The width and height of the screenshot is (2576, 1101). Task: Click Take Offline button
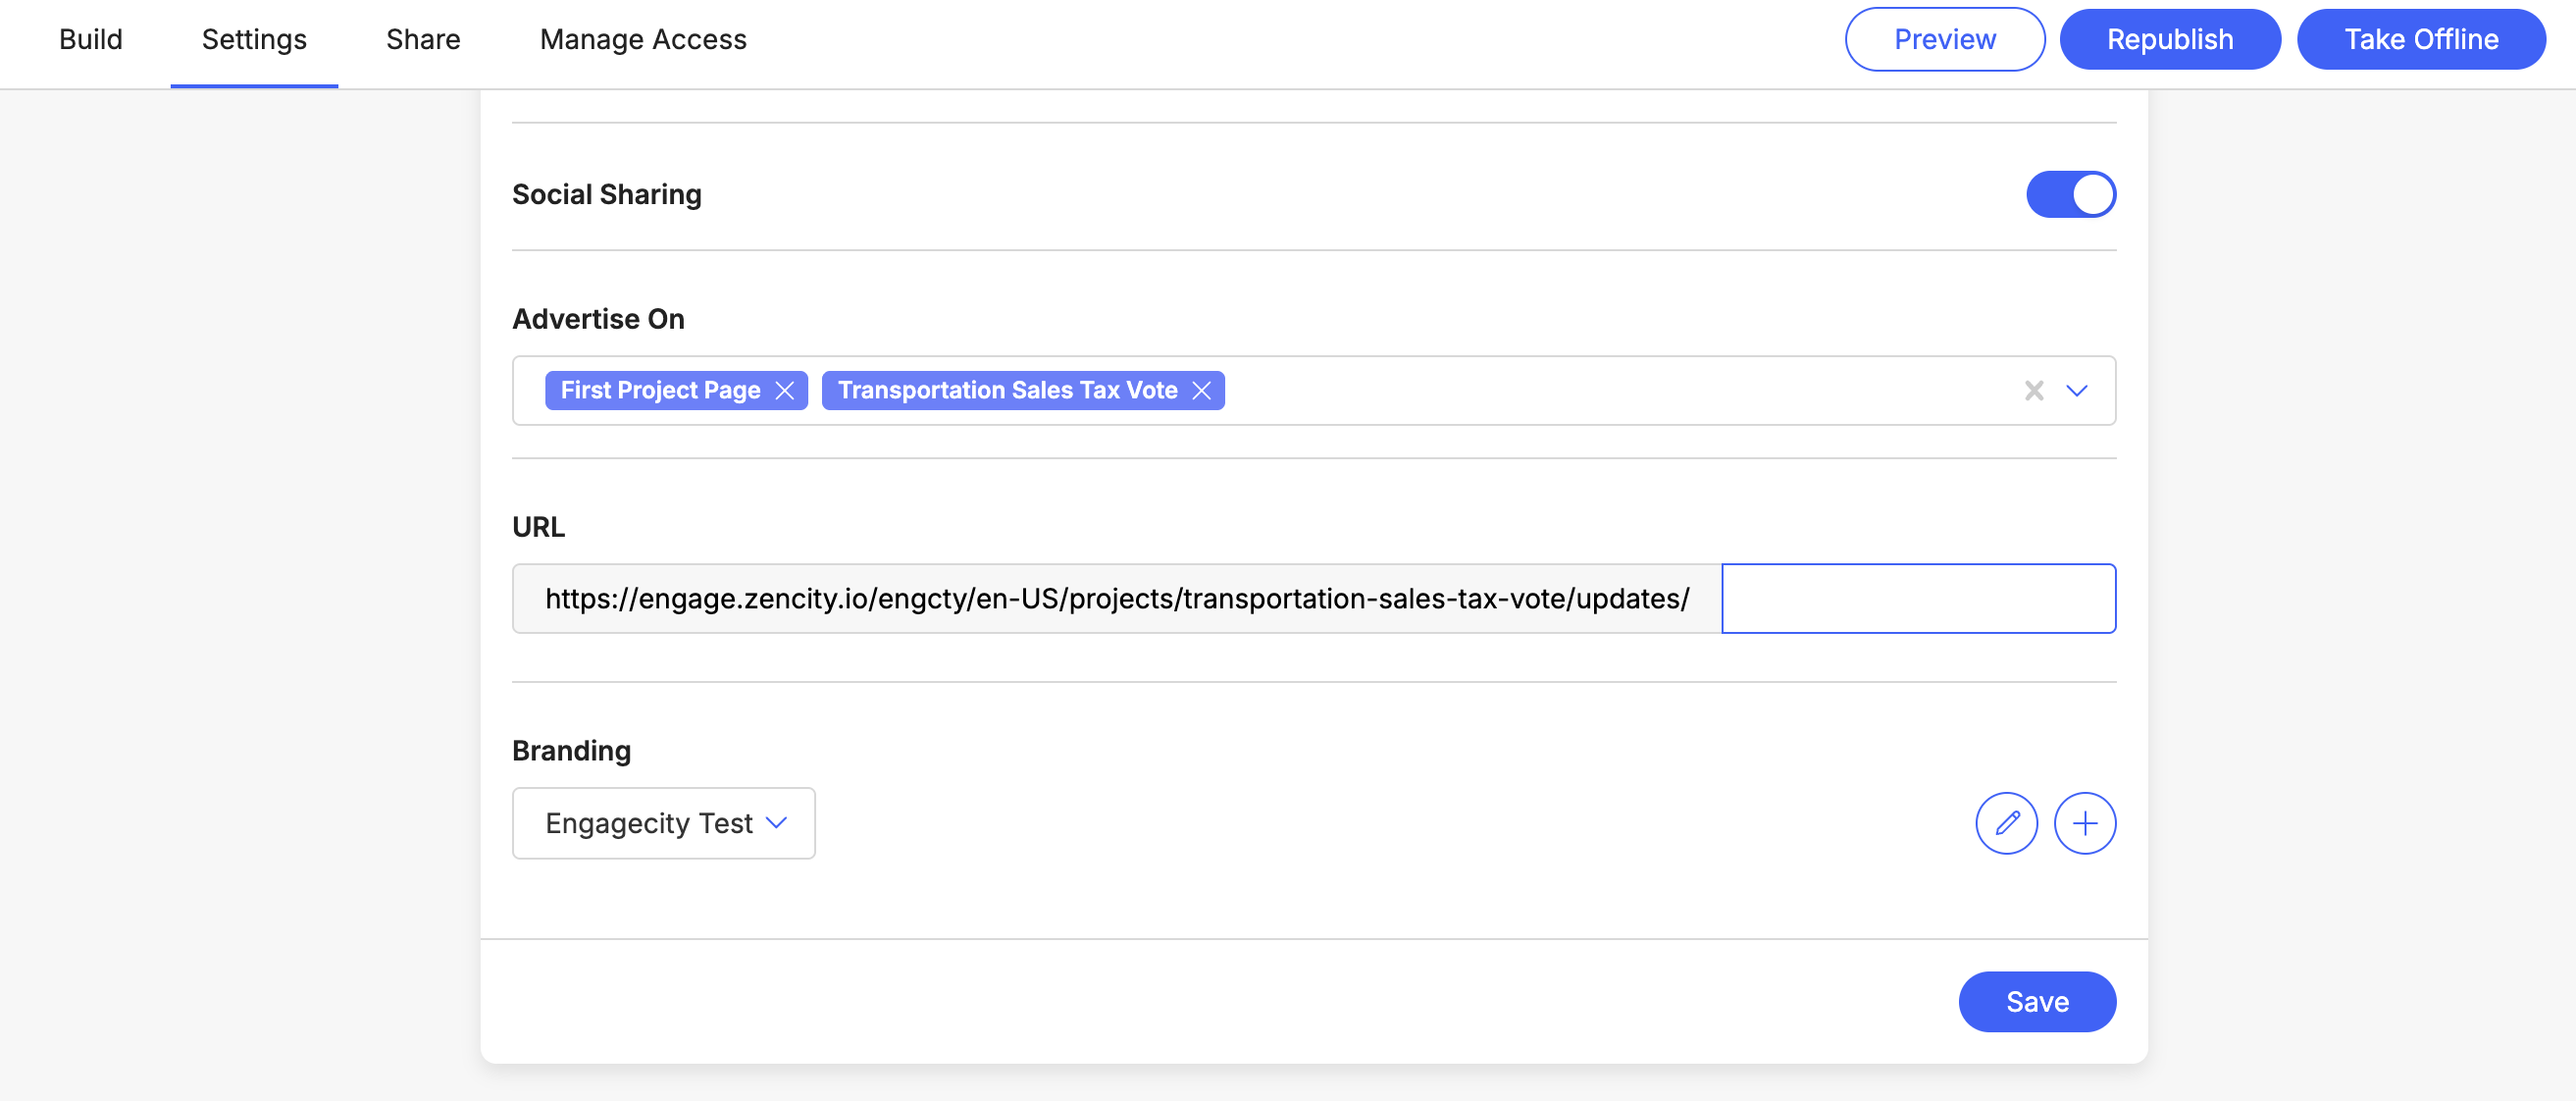[2420, 39]
